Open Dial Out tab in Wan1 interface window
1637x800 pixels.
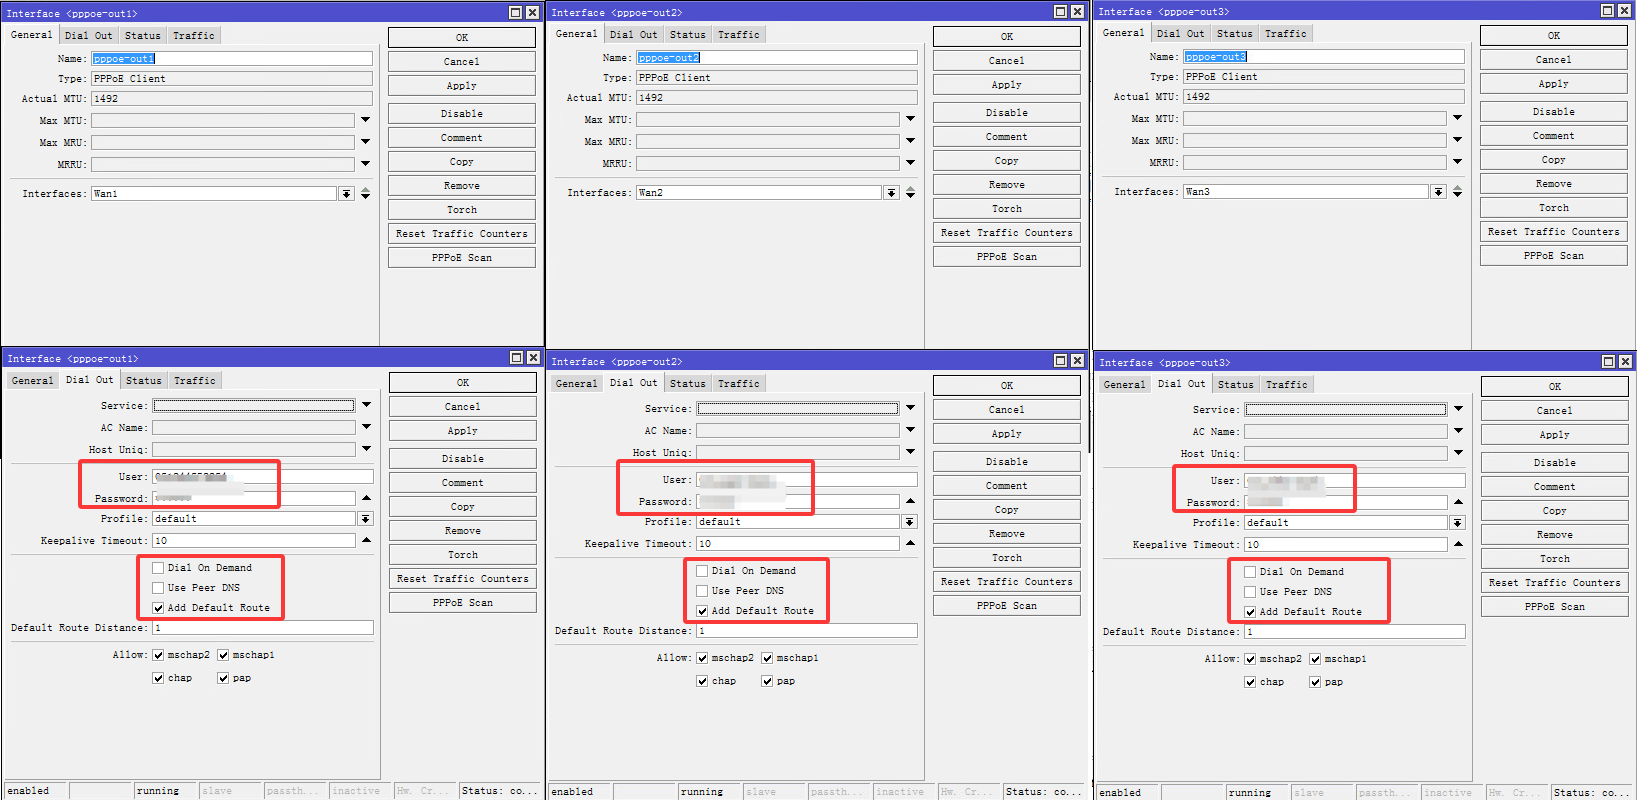(x=89, y=36)
